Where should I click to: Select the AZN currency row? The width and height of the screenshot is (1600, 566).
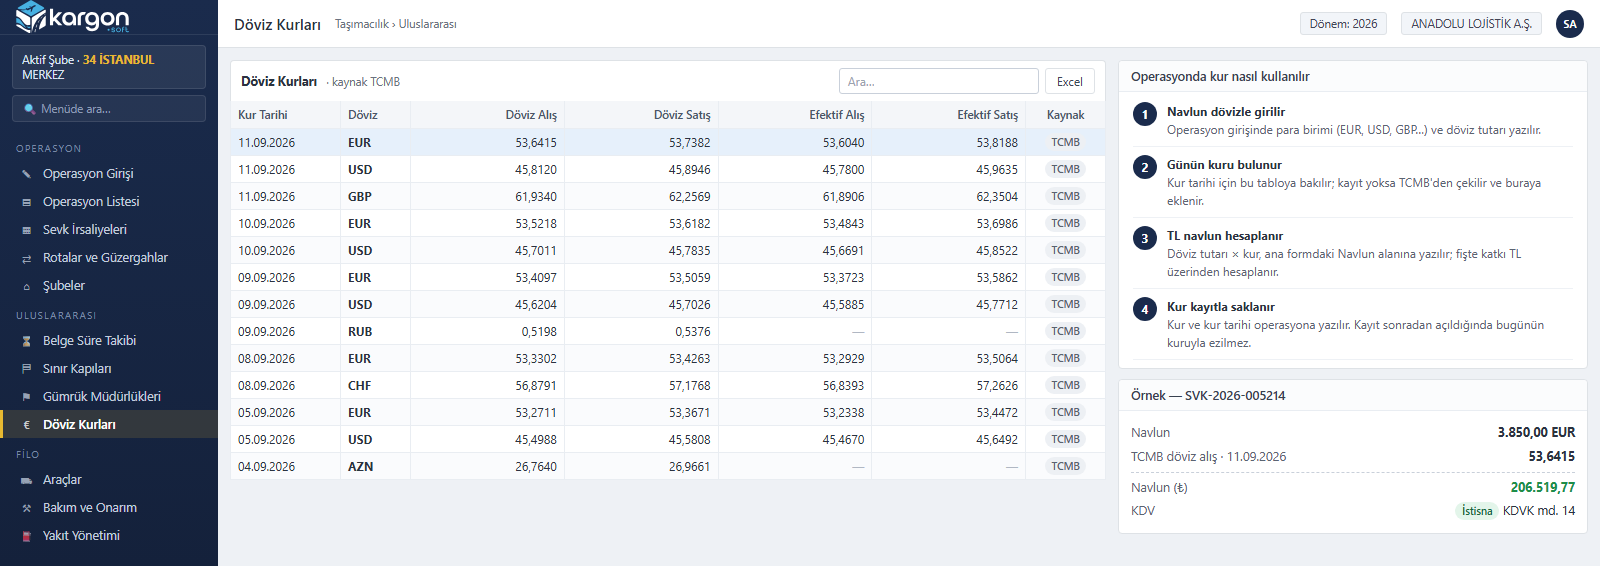pyautogui.click(x=668, y=467)
